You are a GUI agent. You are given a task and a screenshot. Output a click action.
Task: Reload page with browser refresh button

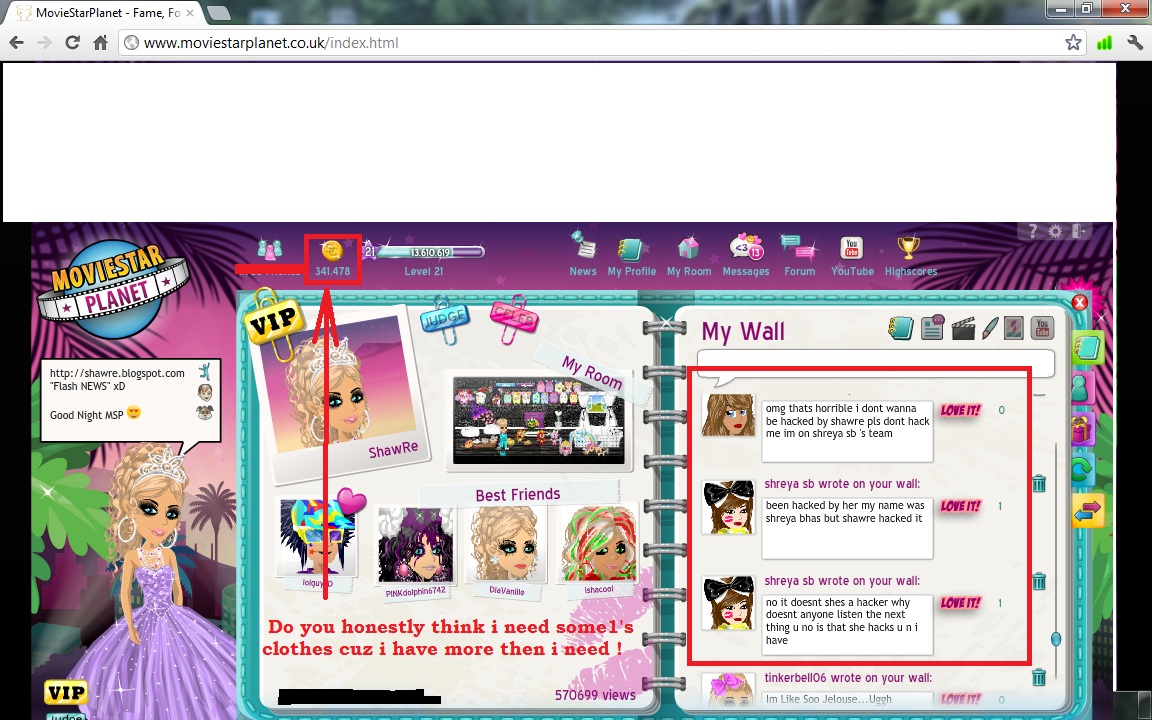pyautogui.click(x=72, y=43)
